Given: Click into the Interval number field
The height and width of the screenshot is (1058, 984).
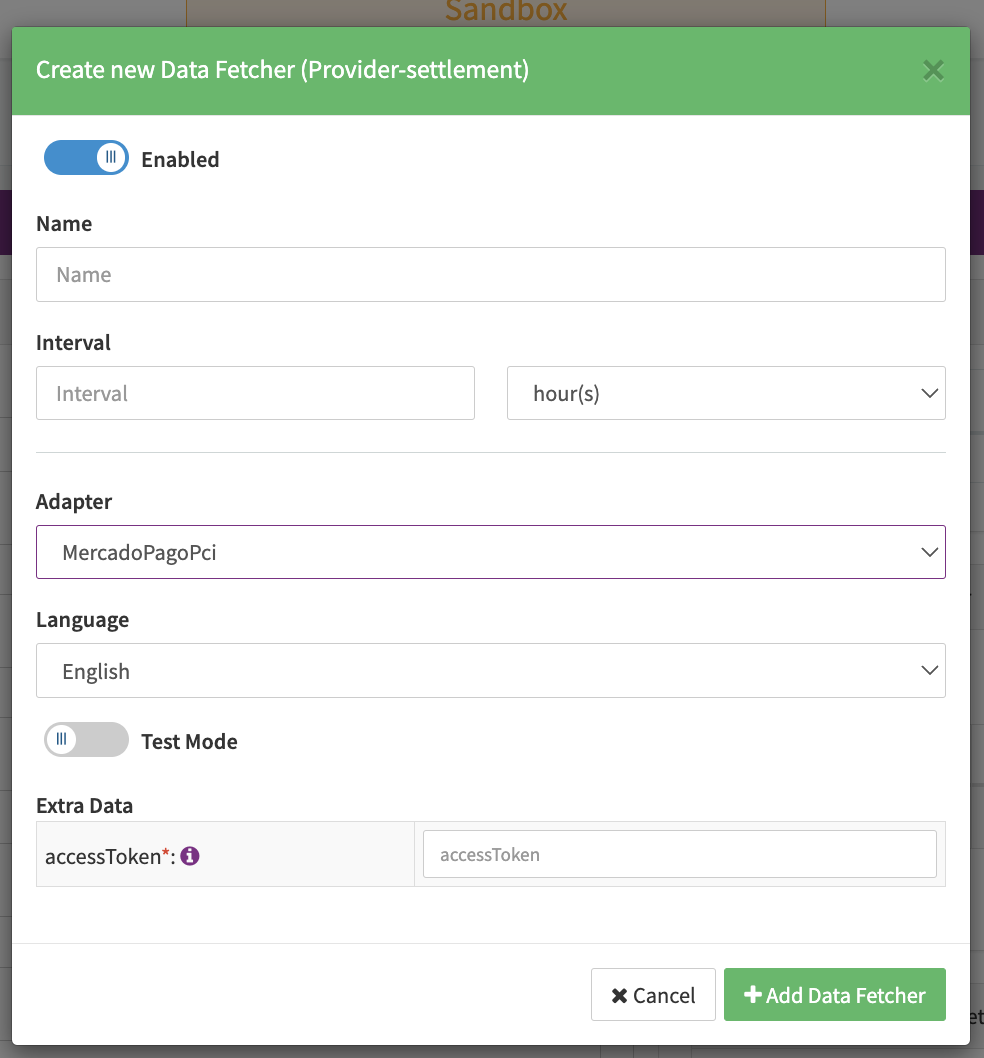Looking at the screenshot, I should click(x=255, y=393).
